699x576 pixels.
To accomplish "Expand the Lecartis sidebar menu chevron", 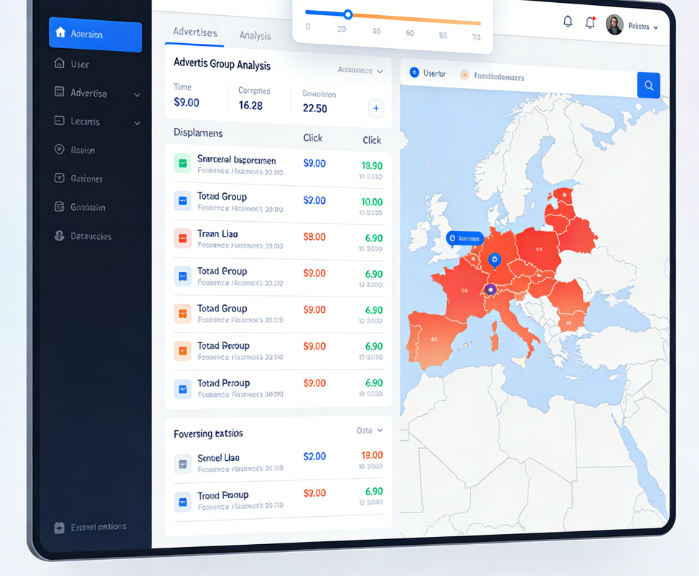I will 137,123.
